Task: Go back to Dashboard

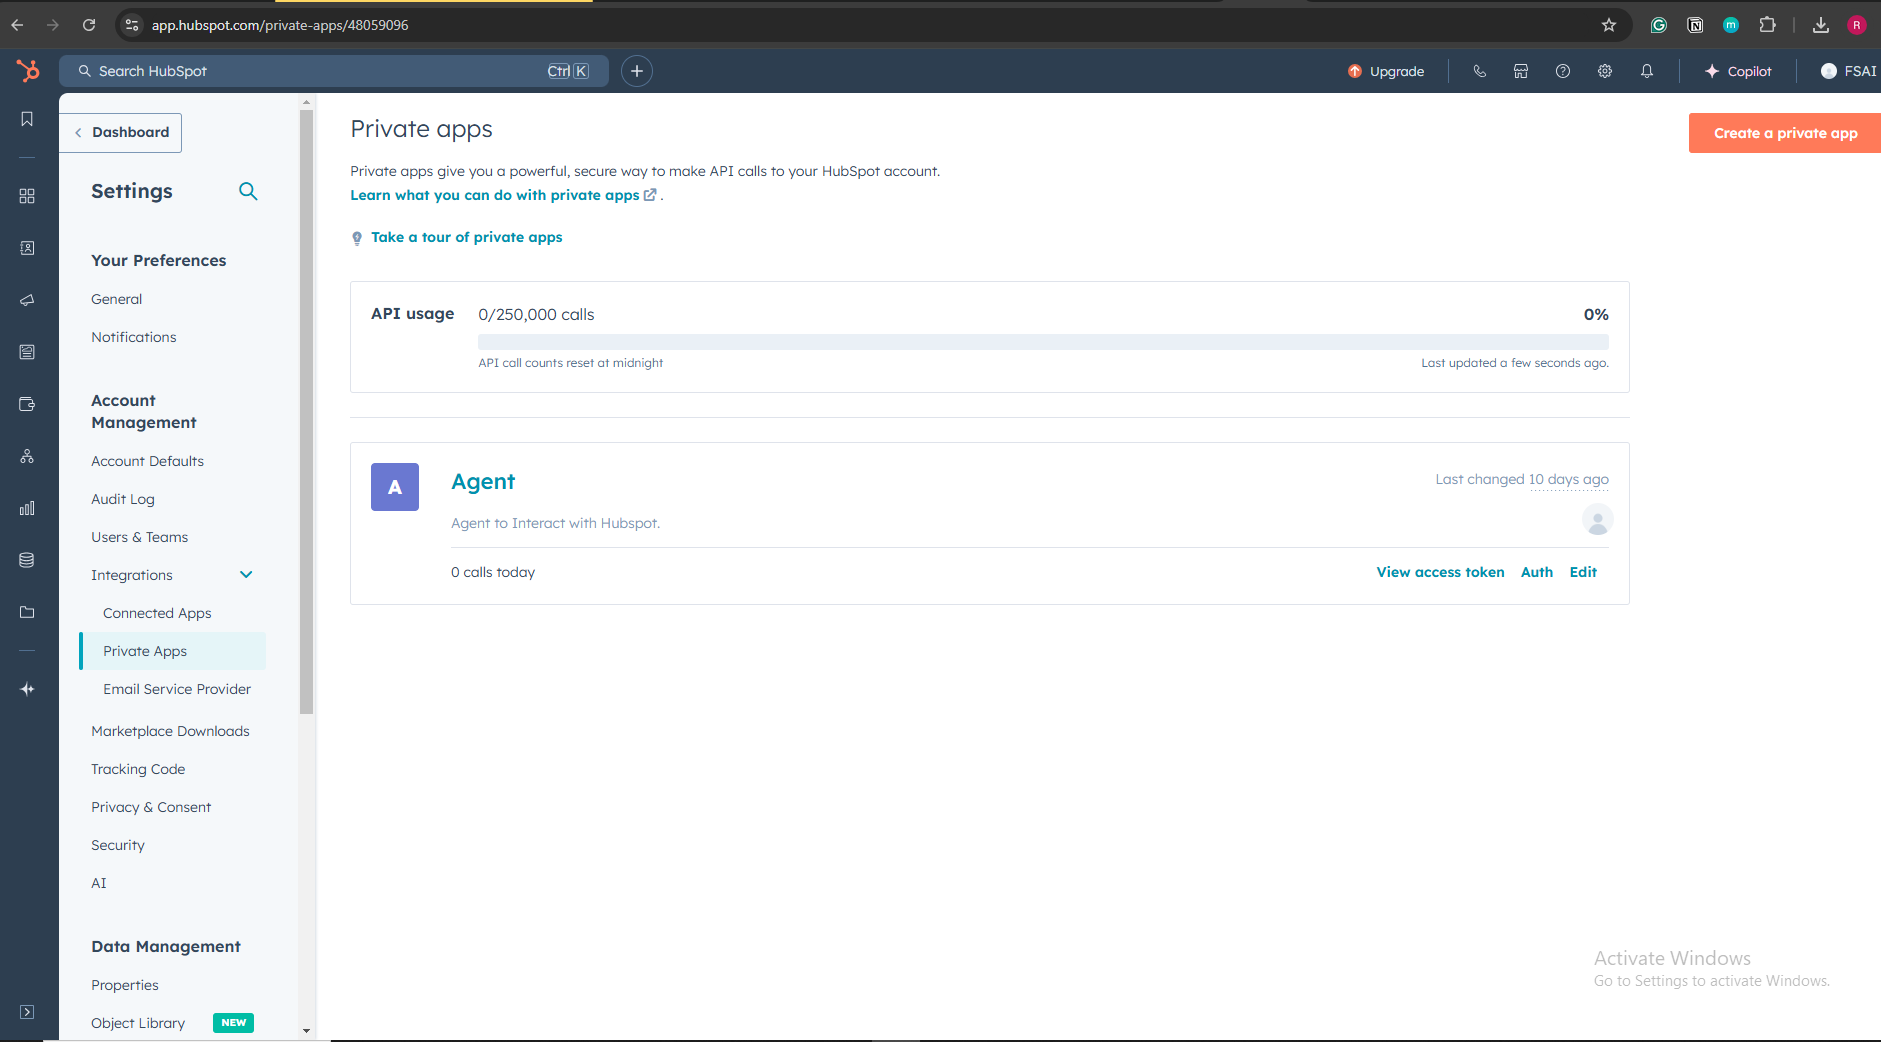Action: click(x=121, y=132)
